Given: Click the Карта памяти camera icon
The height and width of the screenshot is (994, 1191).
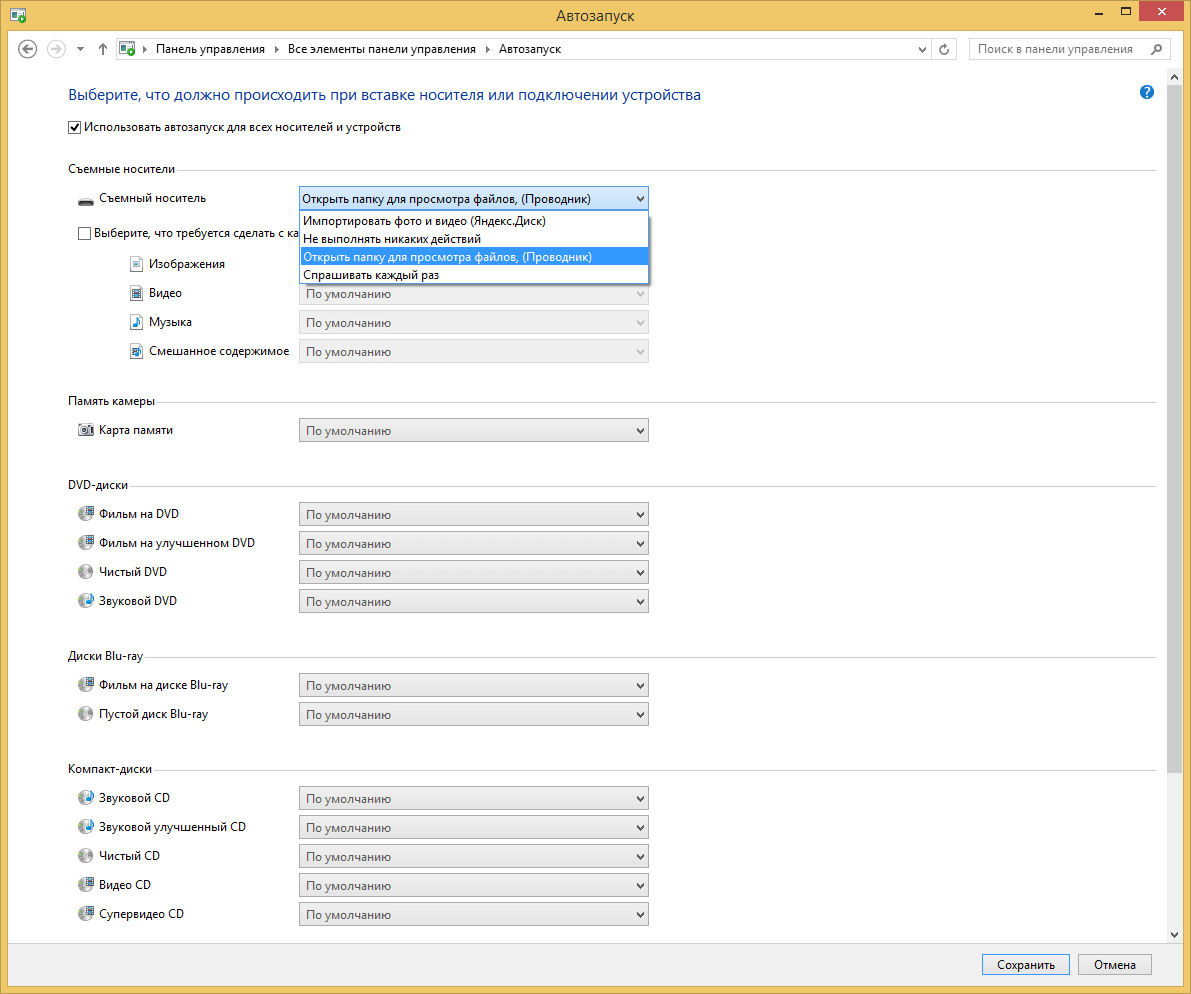Looking at the screenshot, I should click(x=85, y=430).
